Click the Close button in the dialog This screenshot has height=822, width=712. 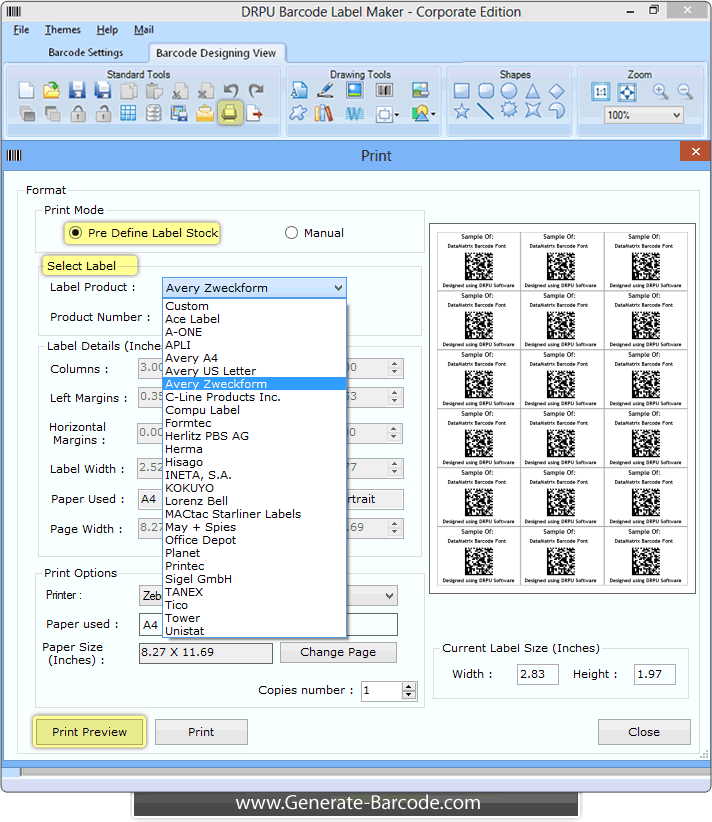644,732
